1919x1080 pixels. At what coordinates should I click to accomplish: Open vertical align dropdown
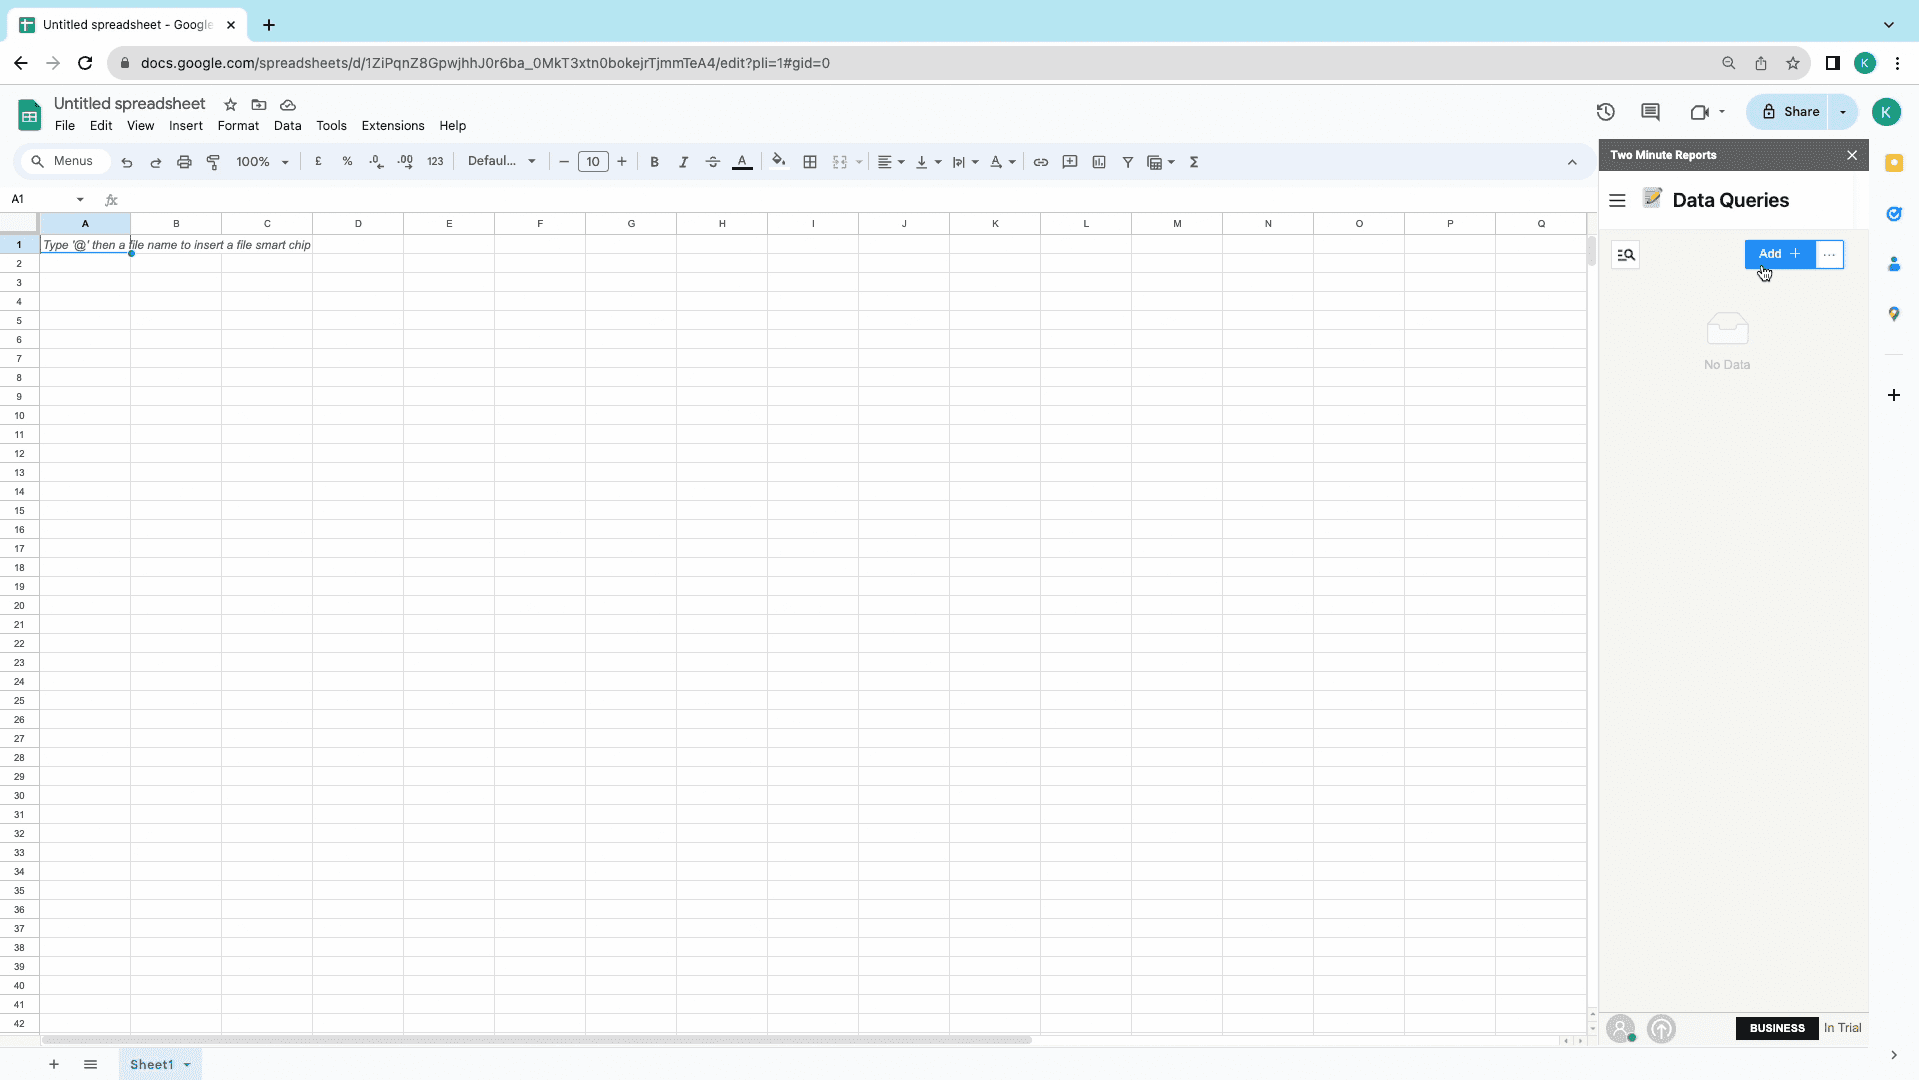[928, 162]
